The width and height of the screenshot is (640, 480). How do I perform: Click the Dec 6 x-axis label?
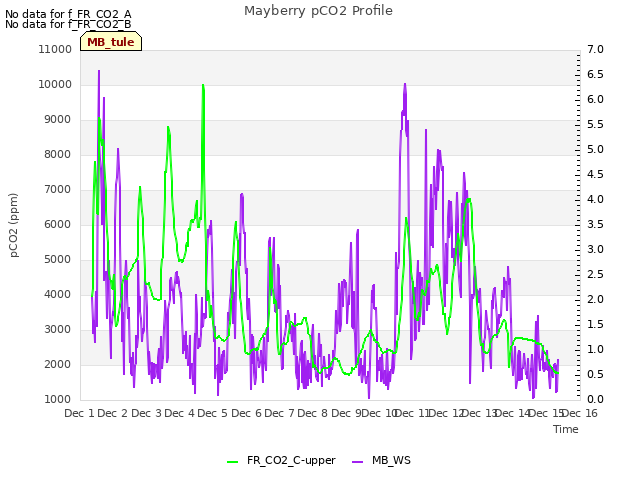(x=246, y=413)
